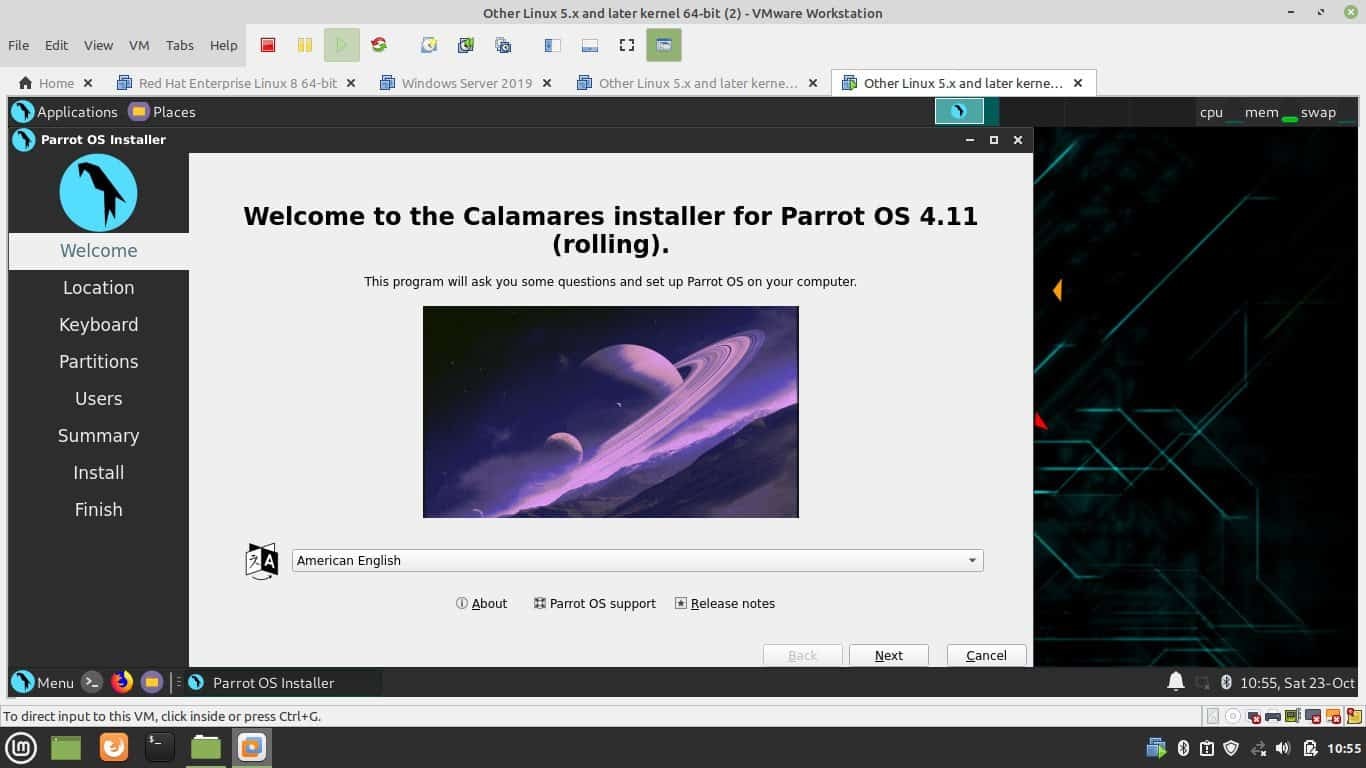
Task: Switch to the Windows Server 2019 tab
Action: (466, 83)
